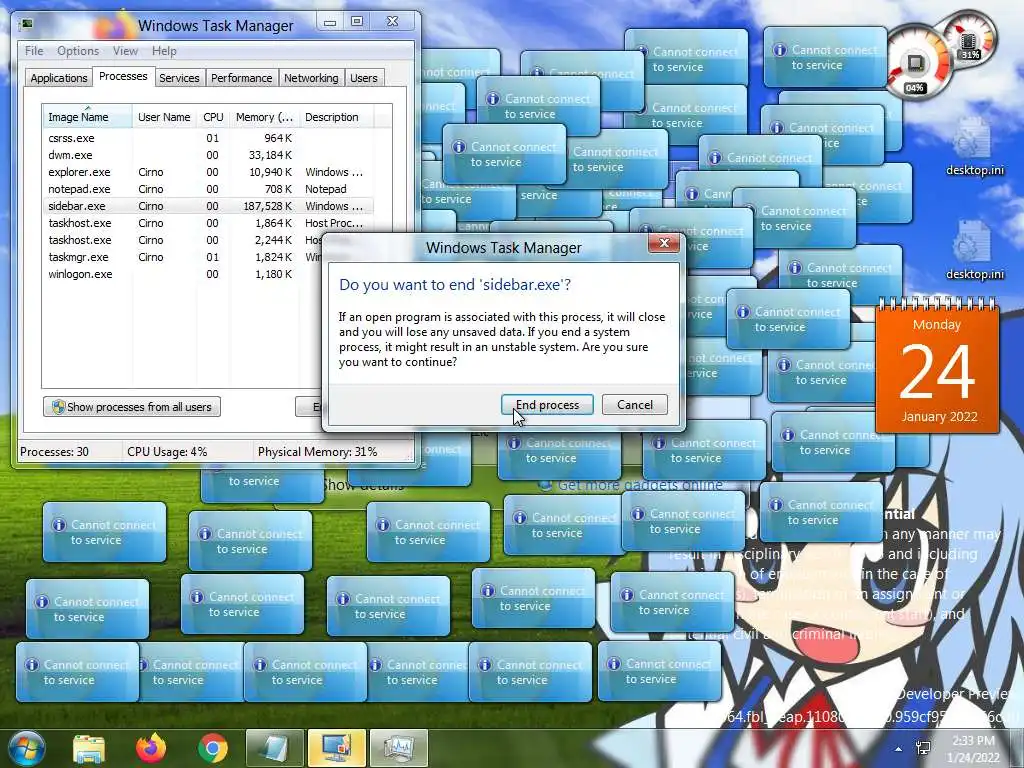
Task: Open the Windows Start menu orb
Action: tap(25, 748)
